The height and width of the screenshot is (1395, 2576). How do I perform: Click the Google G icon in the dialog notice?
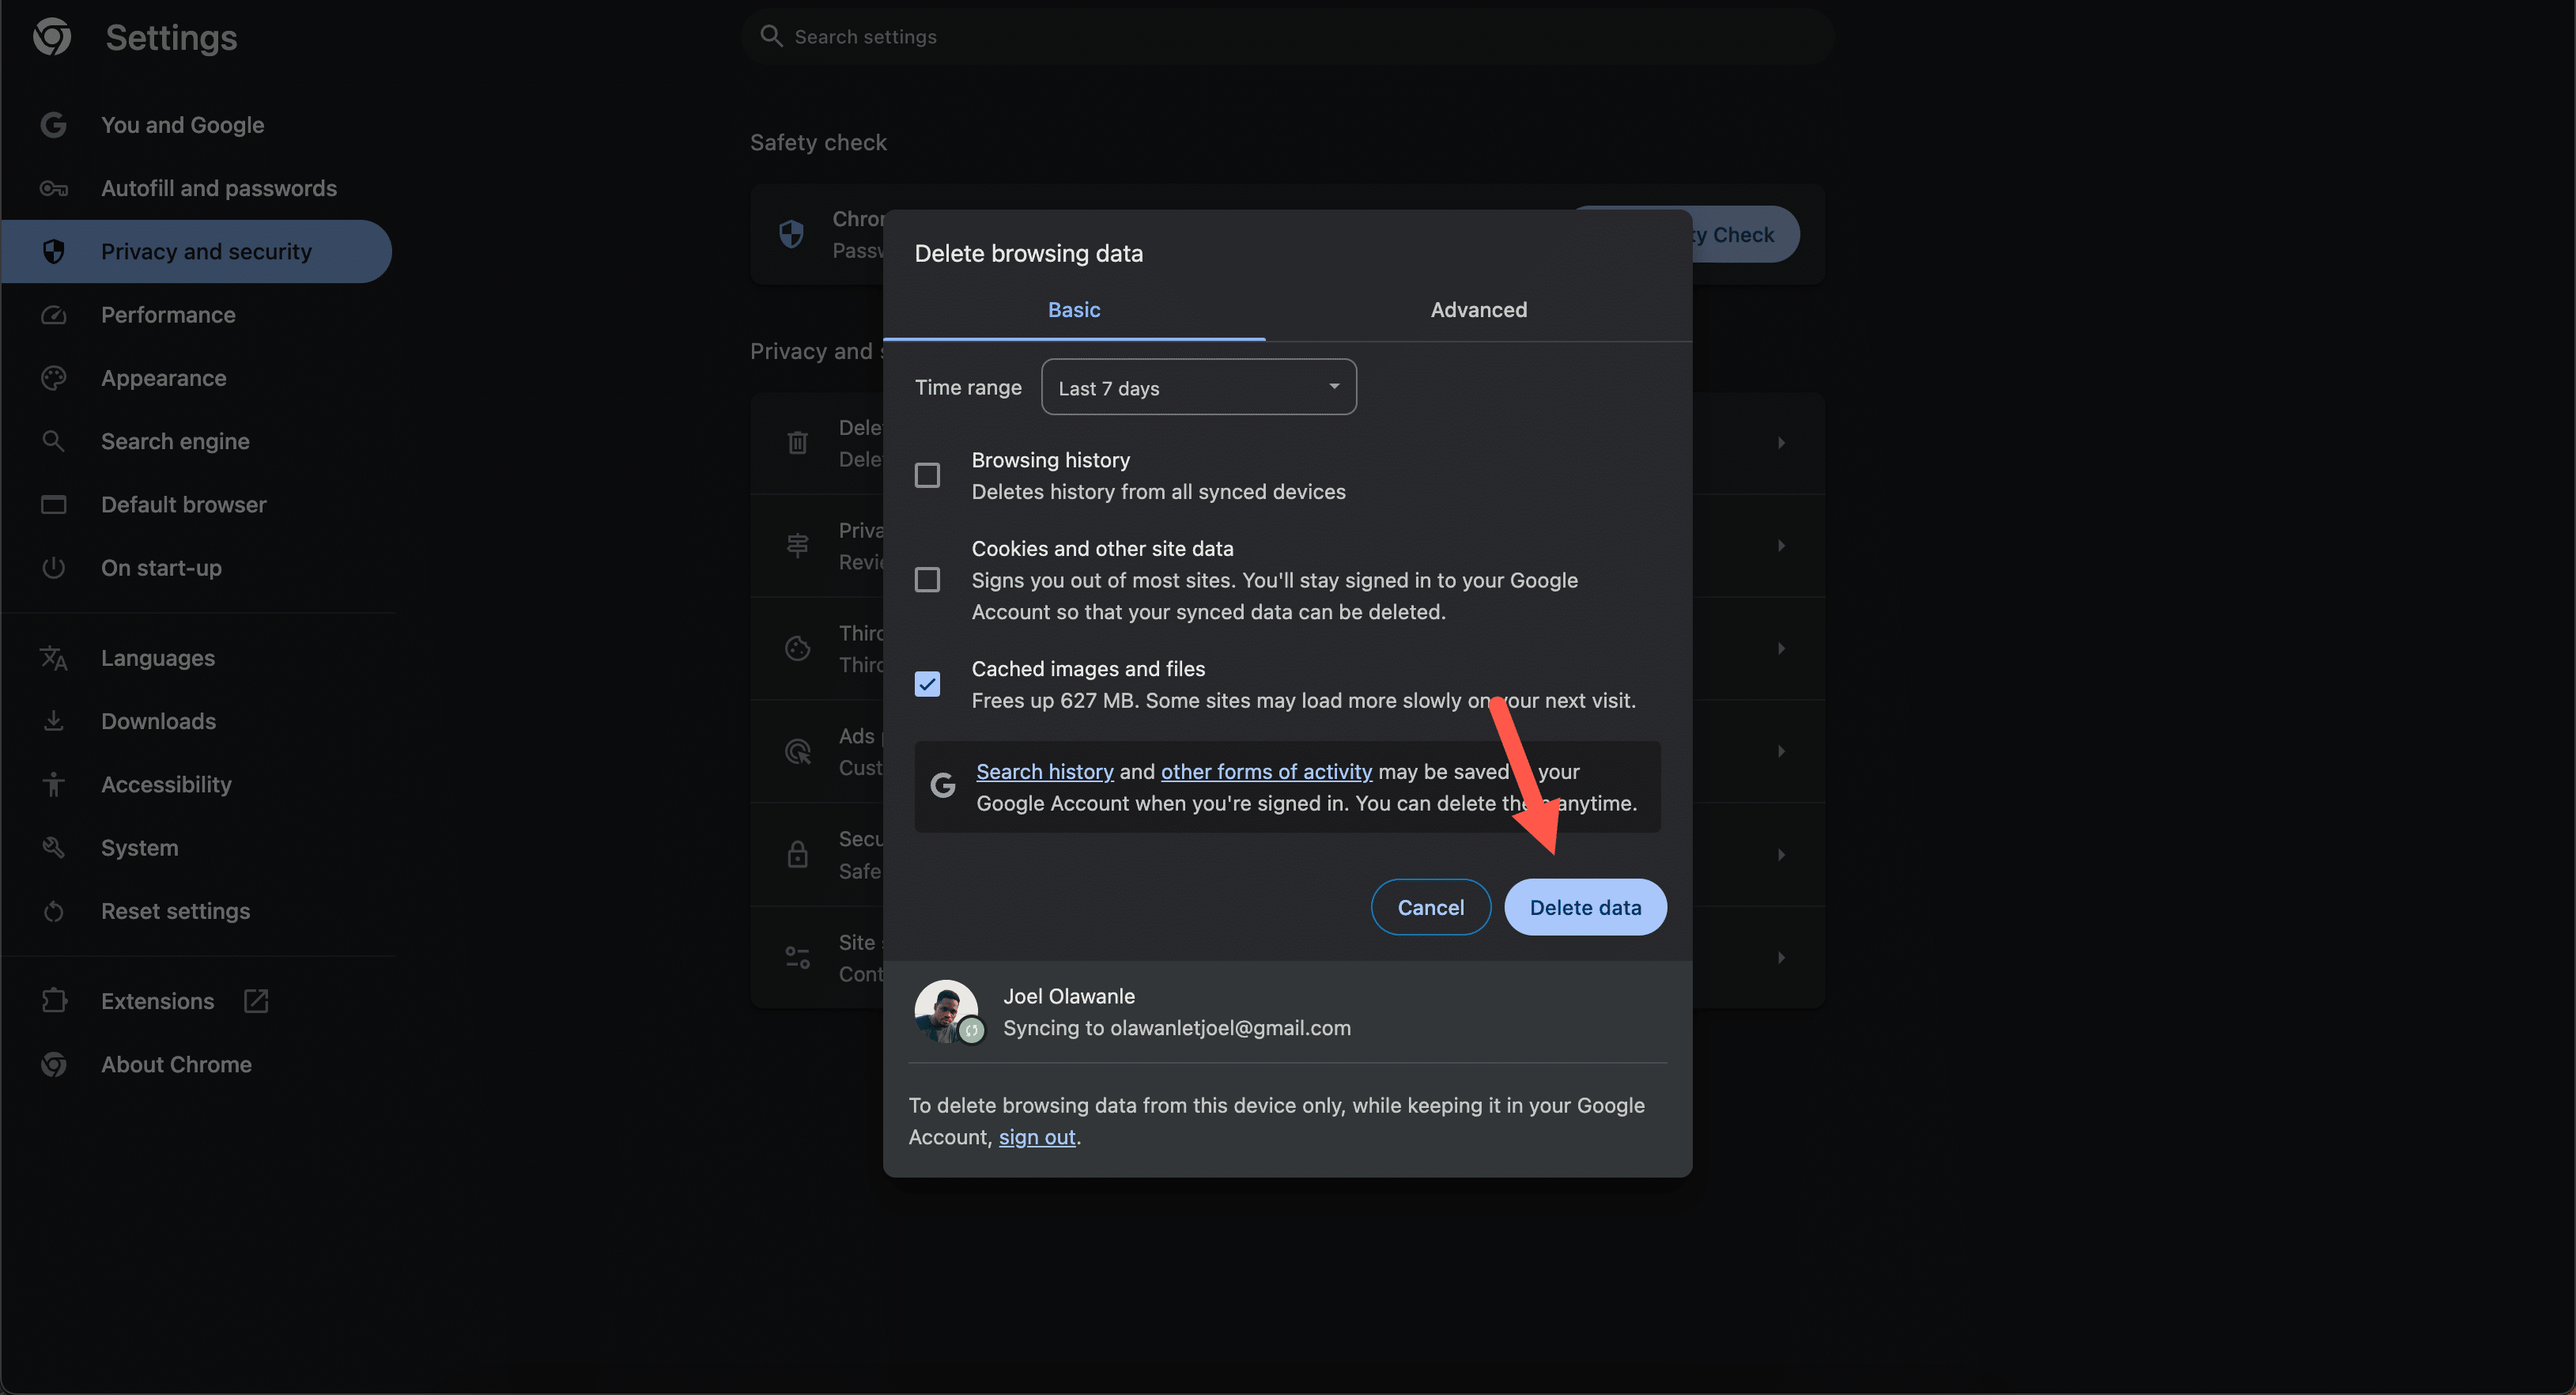click(x=942, y=786)
